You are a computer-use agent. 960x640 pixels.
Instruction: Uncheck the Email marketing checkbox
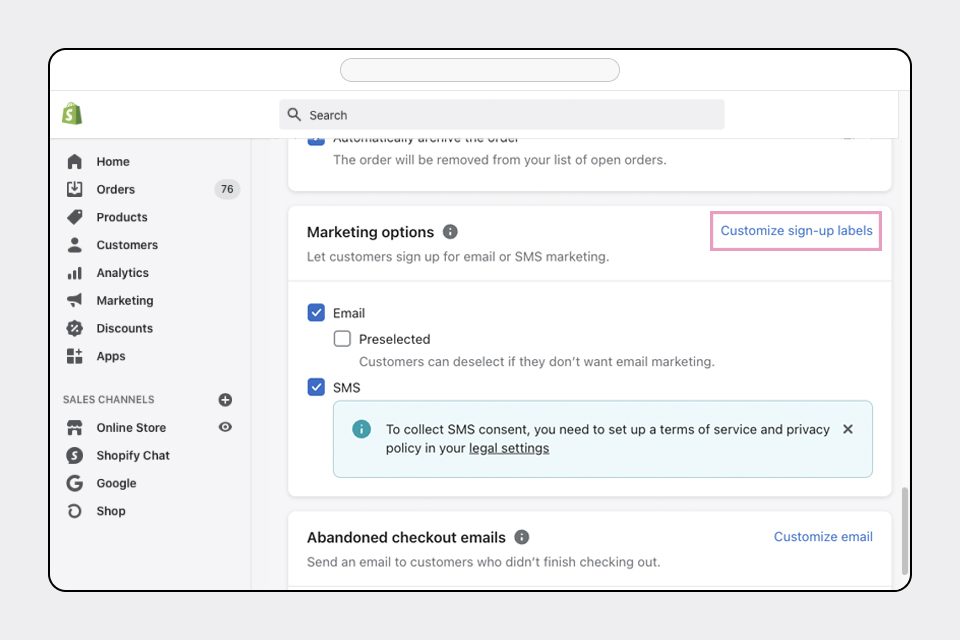click(316, 313)
